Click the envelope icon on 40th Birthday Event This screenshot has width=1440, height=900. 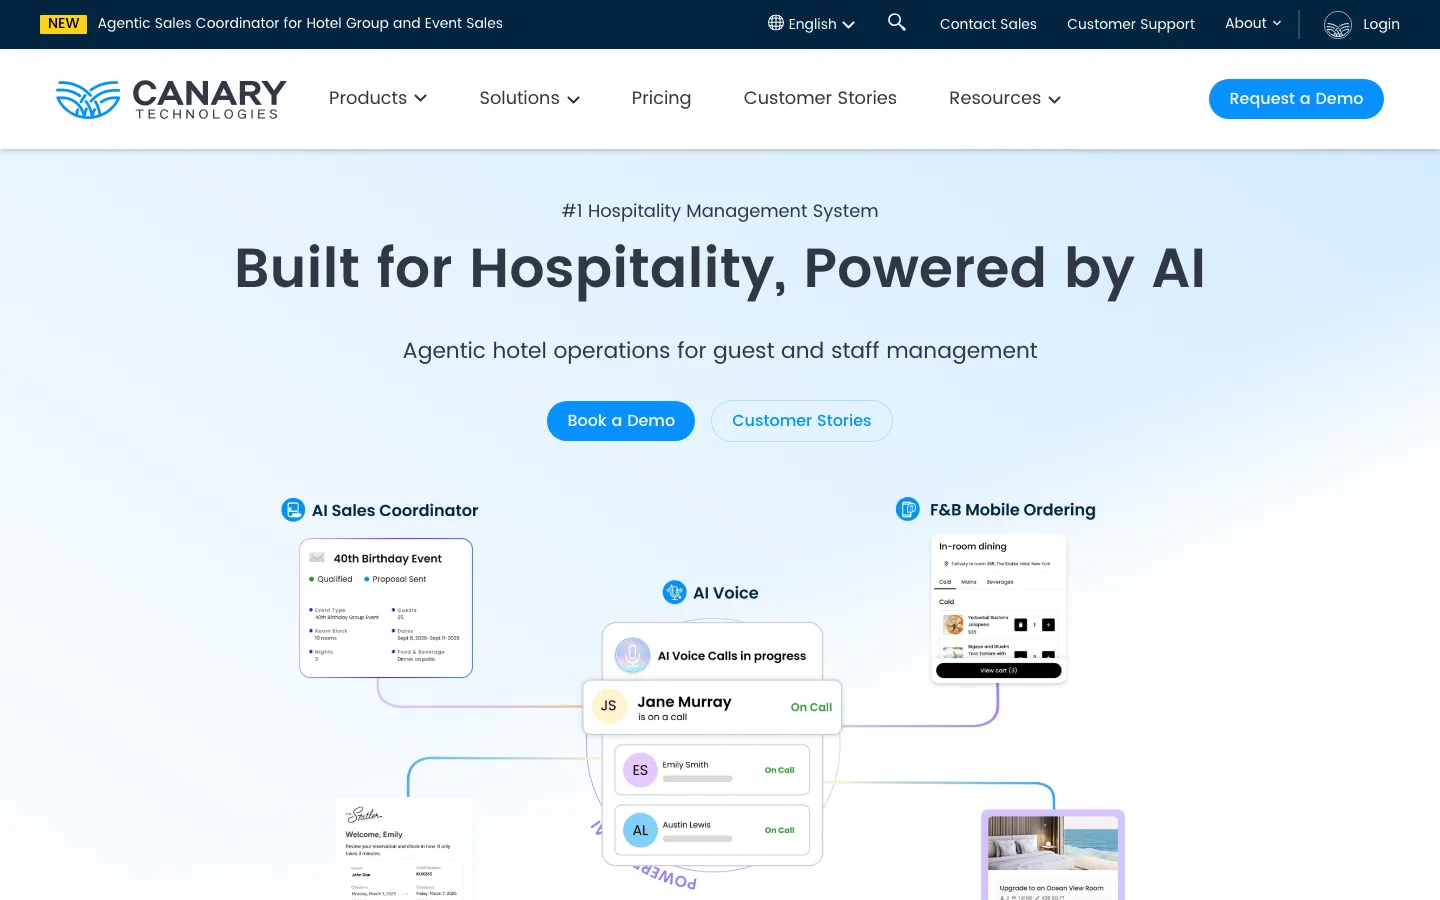pos(317,558)
